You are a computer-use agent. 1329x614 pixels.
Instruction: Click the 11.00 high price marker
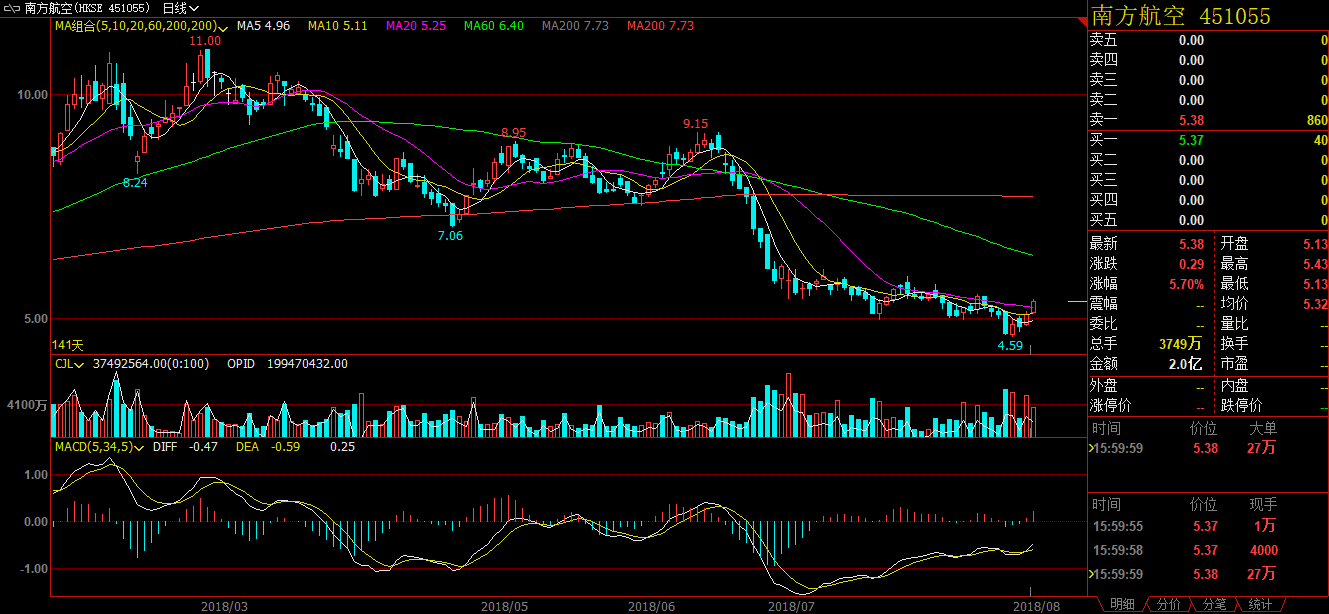[205, 41]
